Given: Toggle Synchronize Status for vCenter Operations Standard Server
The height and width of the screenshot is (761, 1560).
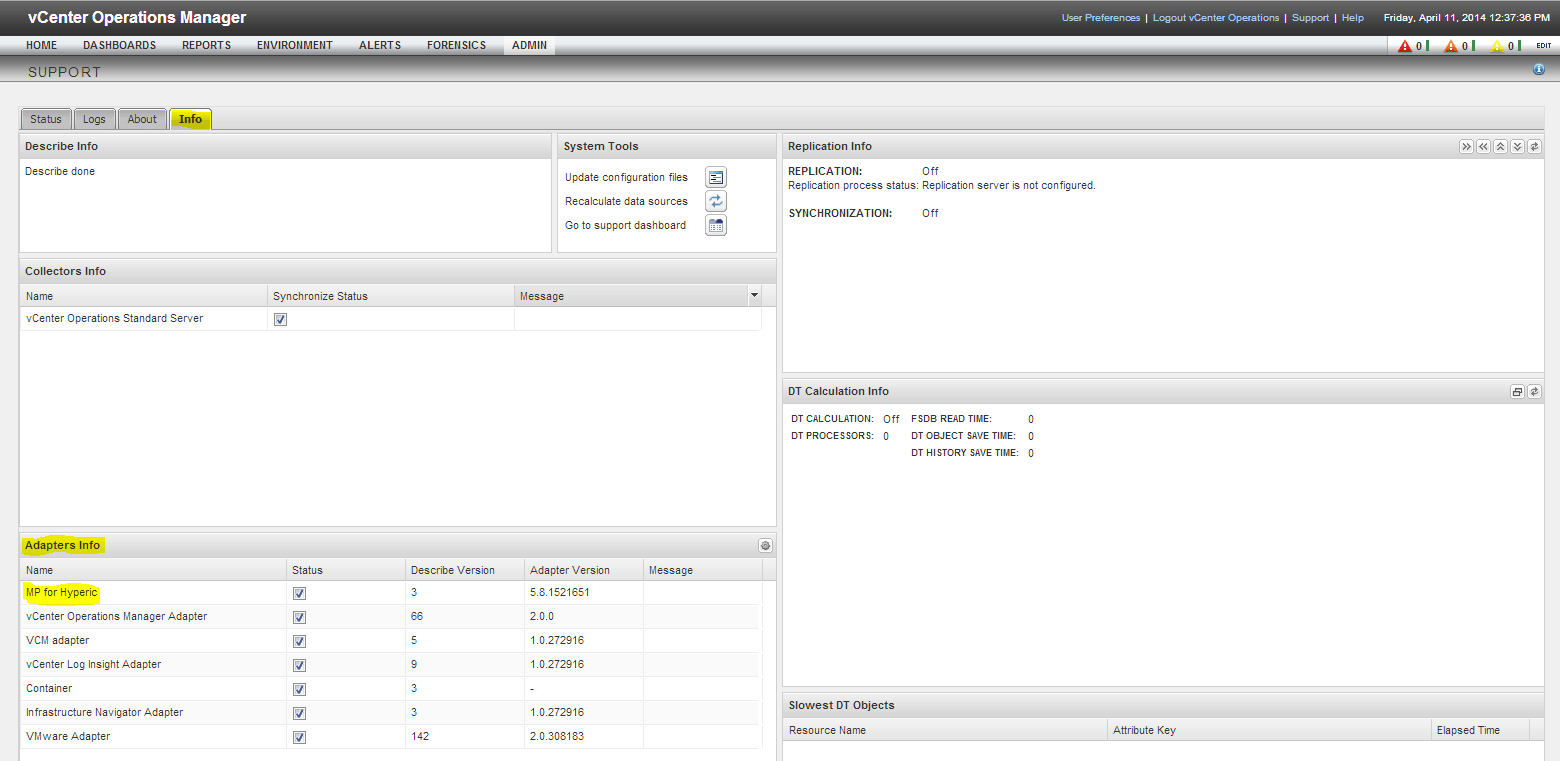Looking at the screenshot, I should tap(280, 318).
